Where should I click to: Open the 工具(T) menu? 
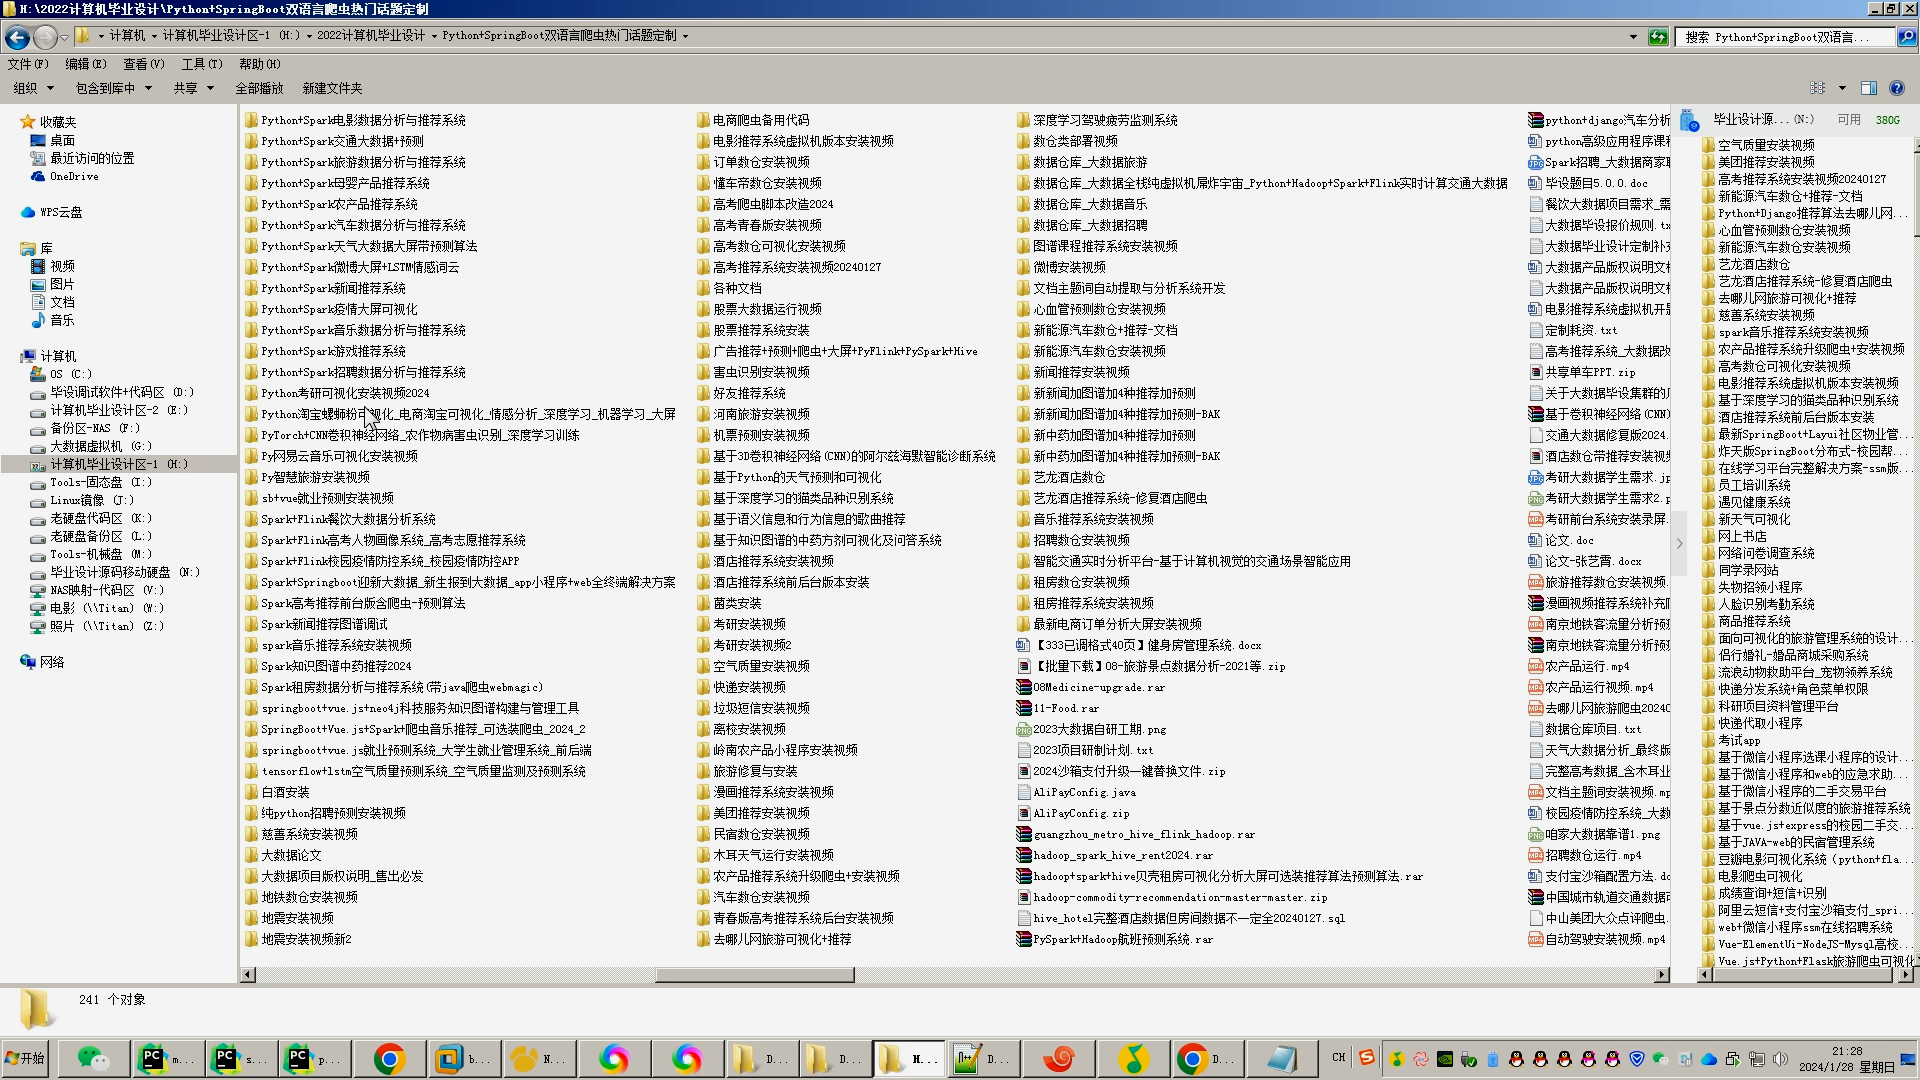coord(201,64)
